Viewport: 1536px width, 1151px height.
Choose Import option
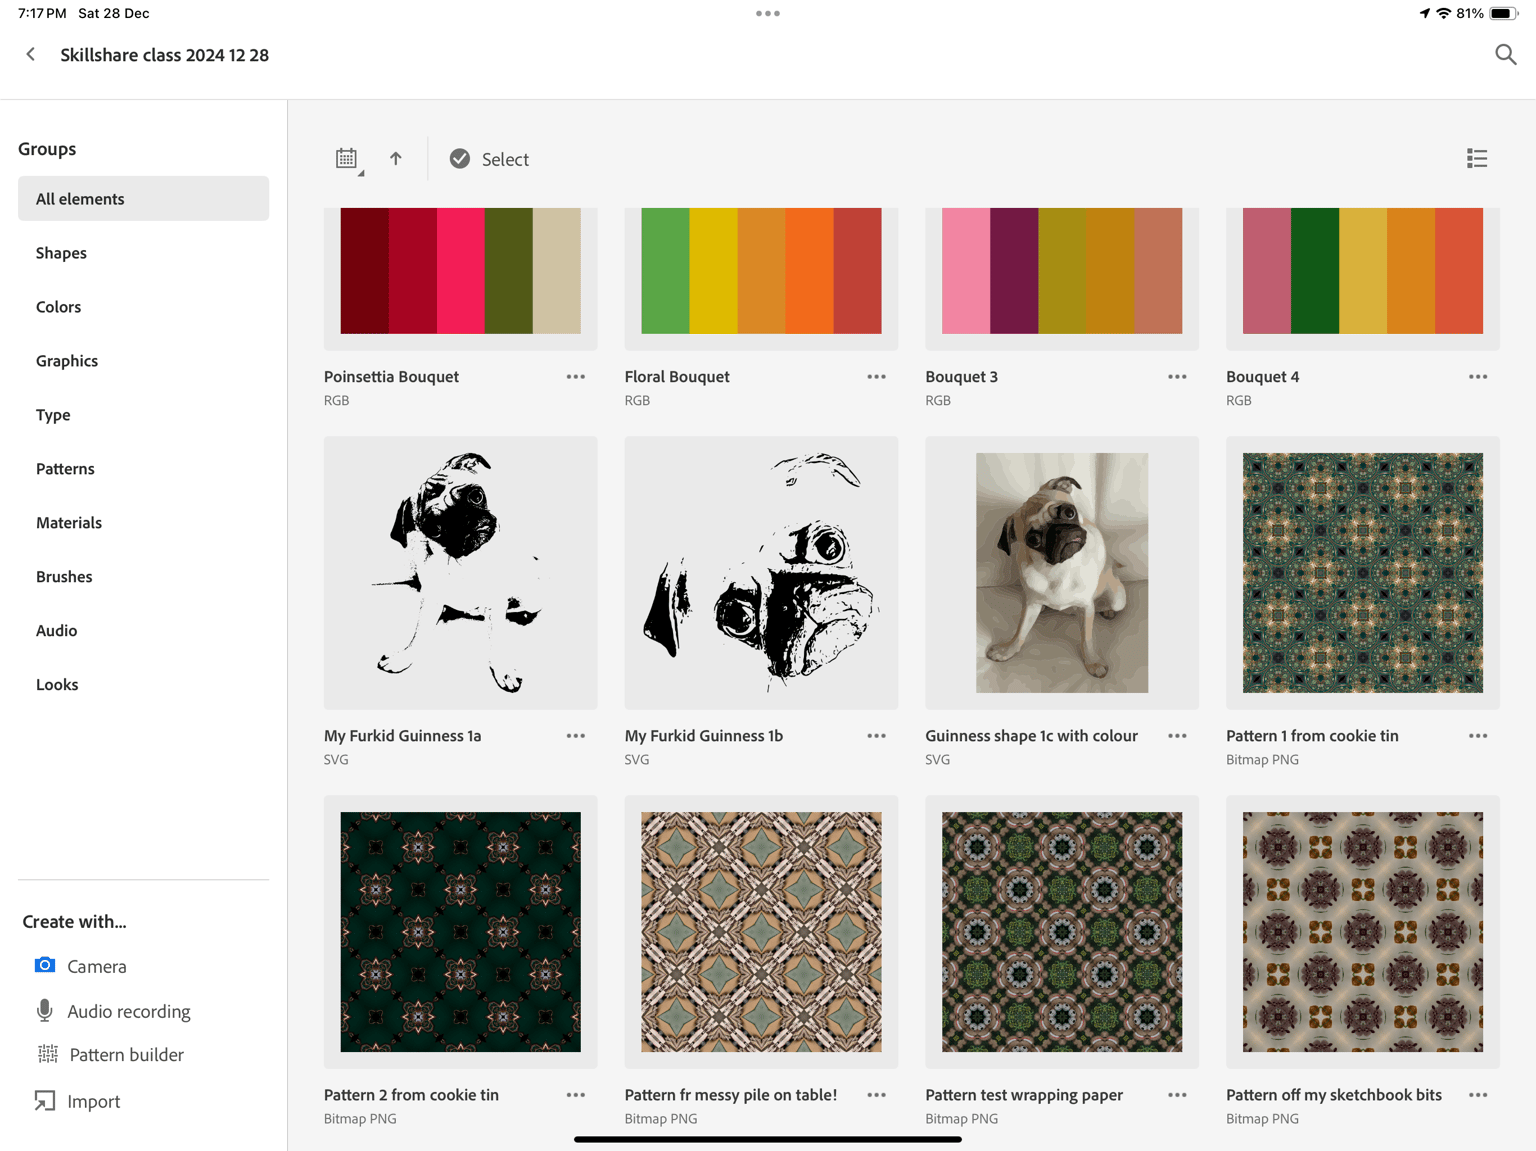pyautogui.click(x=94, y=1101)
